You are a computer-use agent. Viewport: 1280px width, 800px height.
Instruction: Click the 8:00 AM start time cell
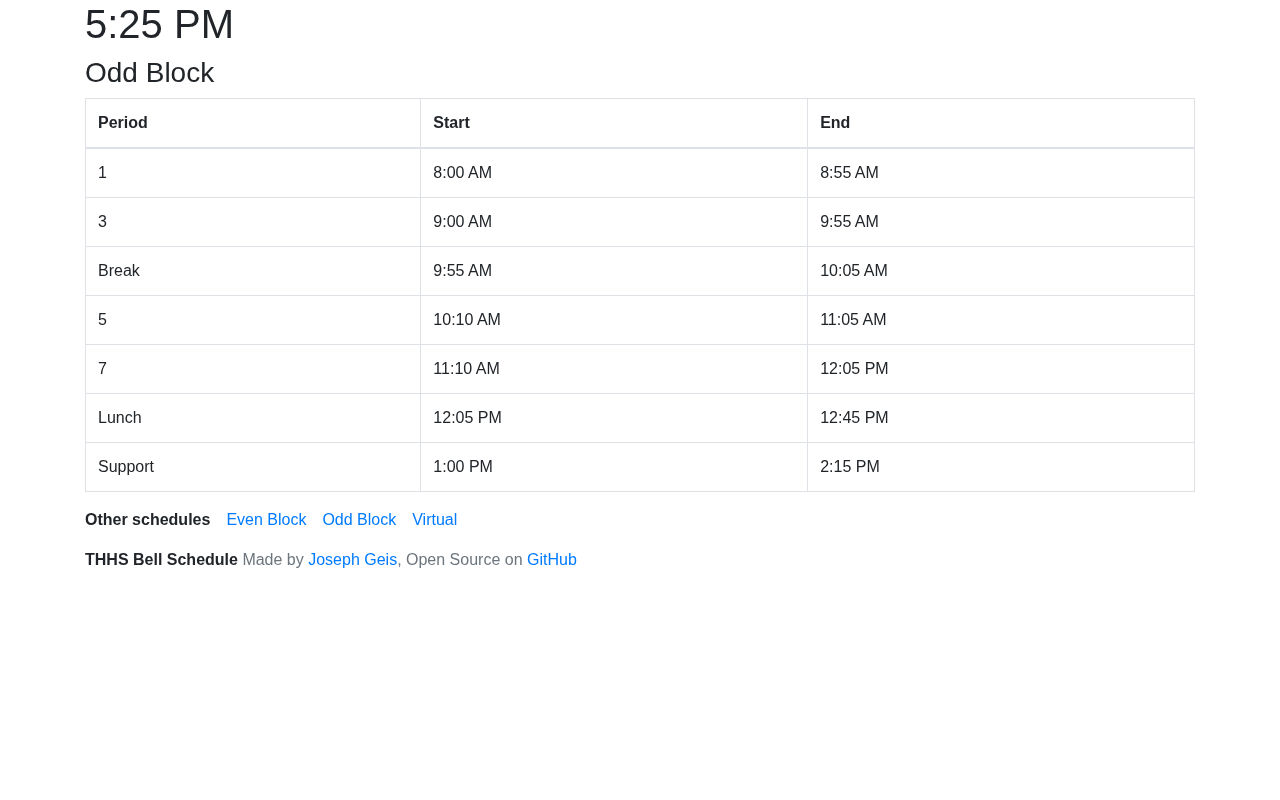tap(462, 173)
